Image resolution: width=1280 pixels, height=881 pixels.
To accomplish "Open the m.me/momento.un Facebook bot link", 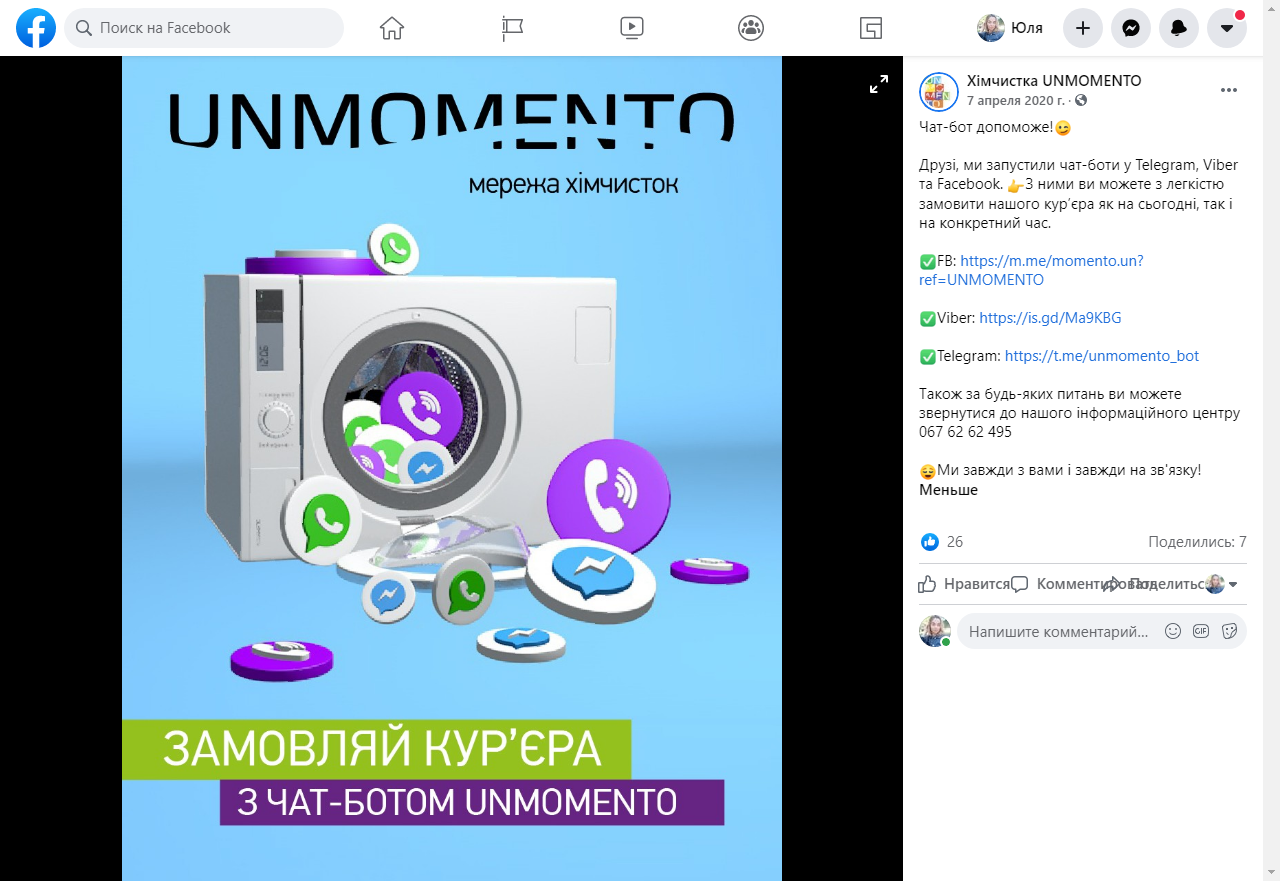I will [x=1031, y=270].
